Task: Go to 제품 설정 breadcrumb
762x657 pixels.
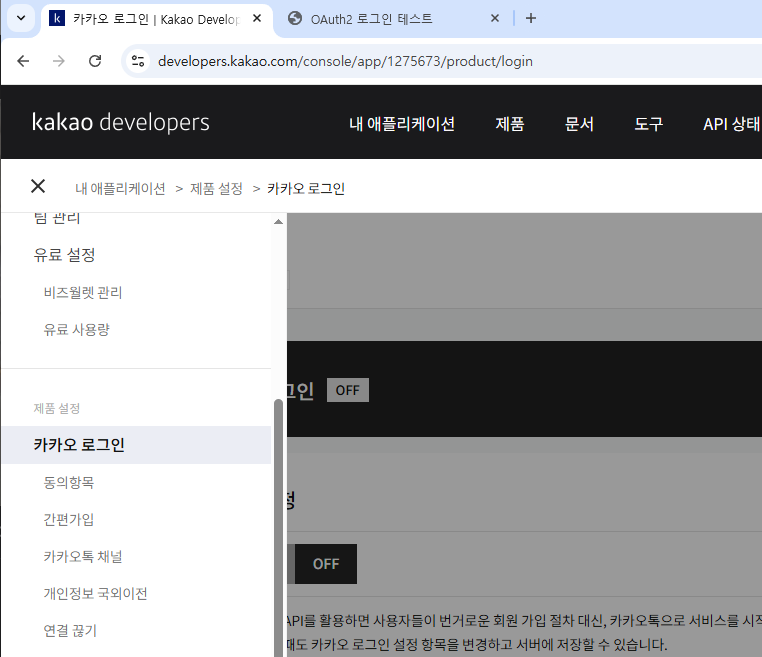Action: tap(216, 189)
